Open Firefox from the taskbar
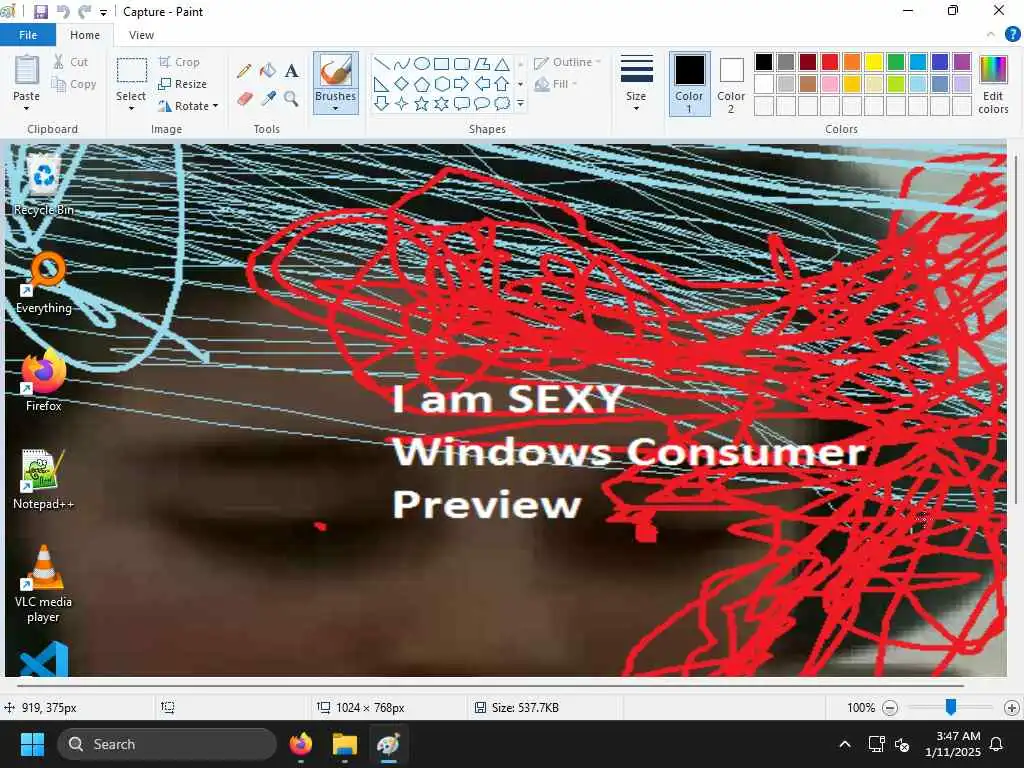1024x768 pixels. coord(300,744)
